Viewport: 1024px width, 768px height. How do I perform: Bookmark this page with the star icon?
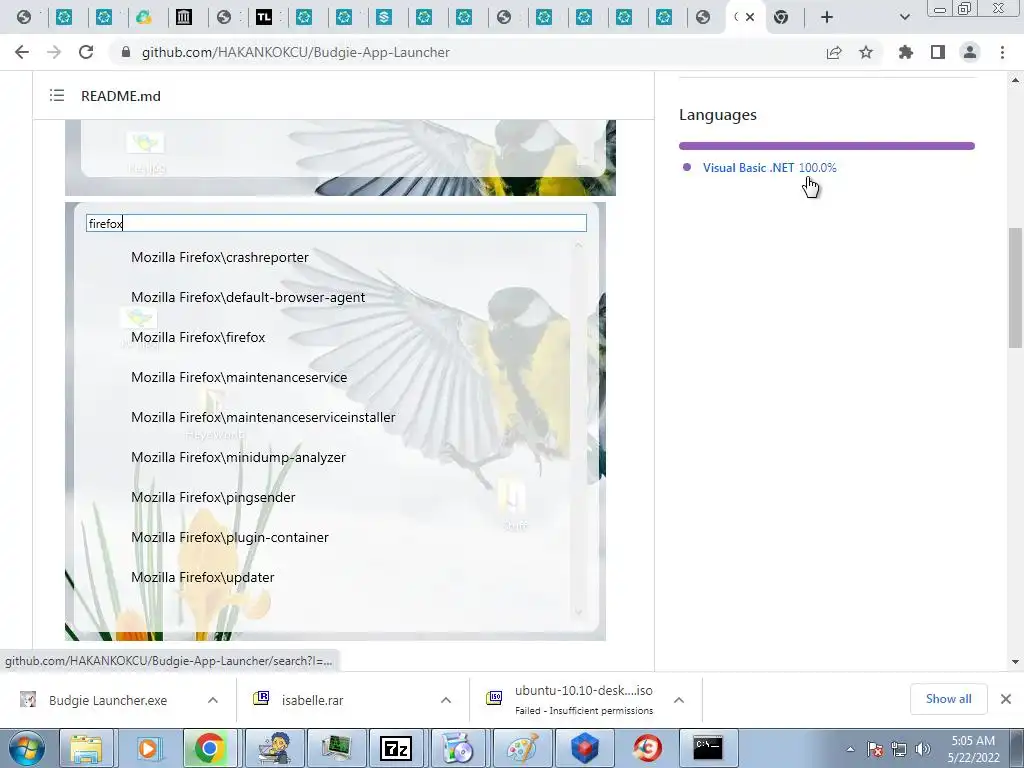coord(866,52)
